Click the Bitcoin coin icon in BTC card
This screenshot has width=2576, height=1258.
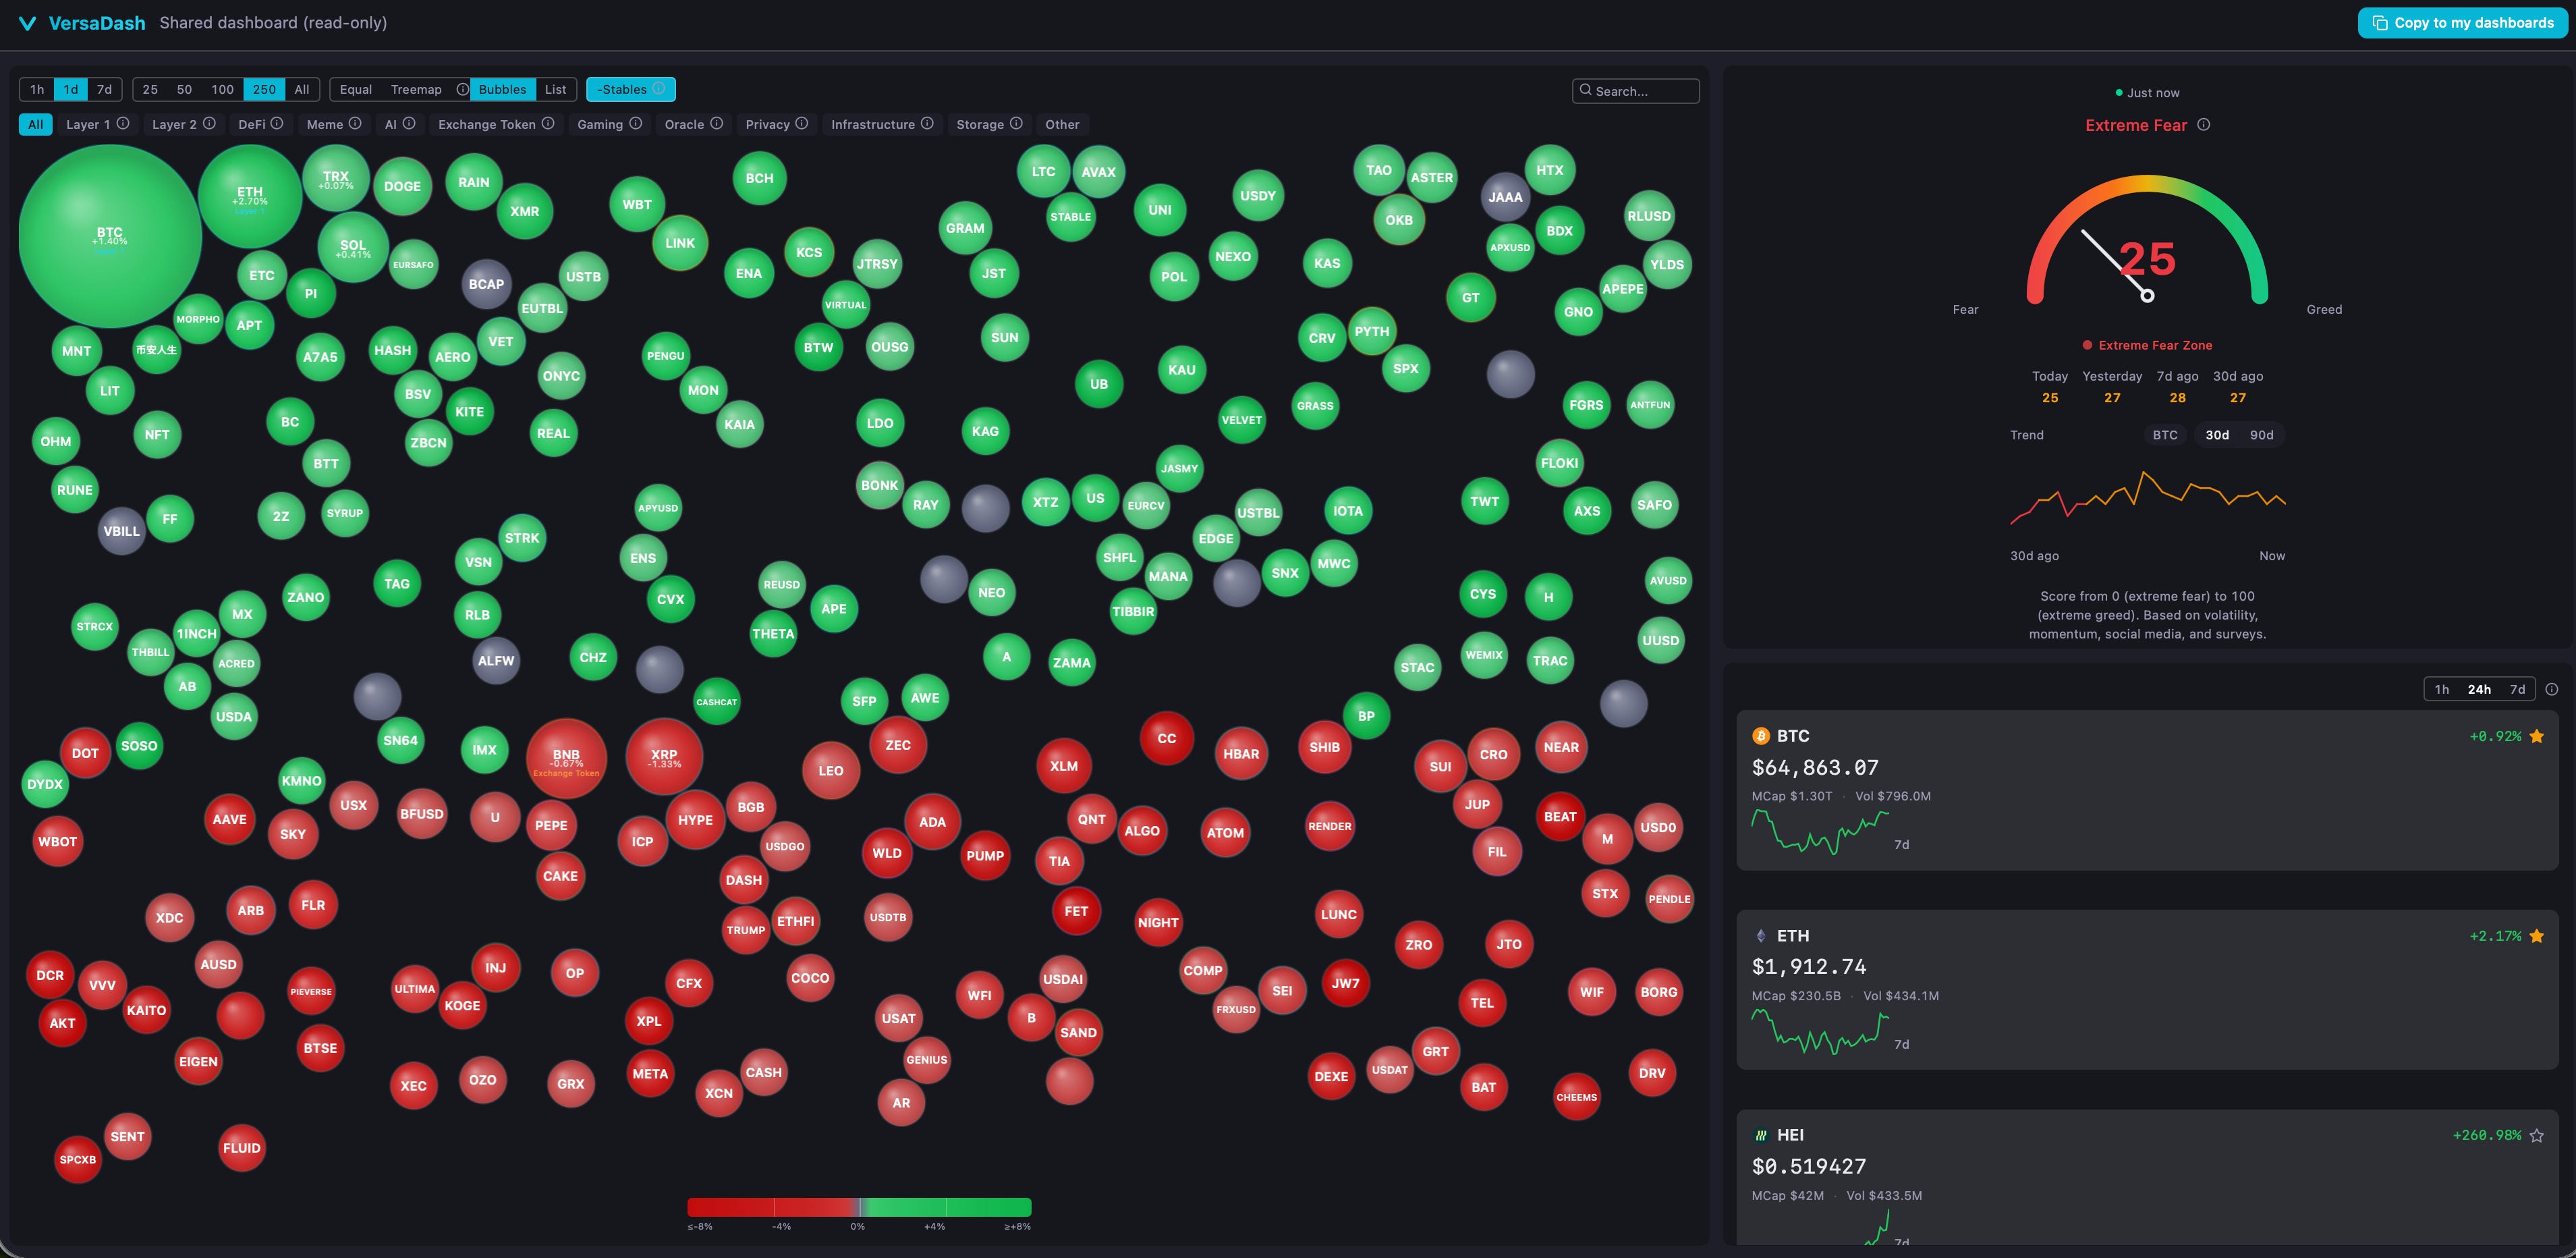tap(1761, 736)
